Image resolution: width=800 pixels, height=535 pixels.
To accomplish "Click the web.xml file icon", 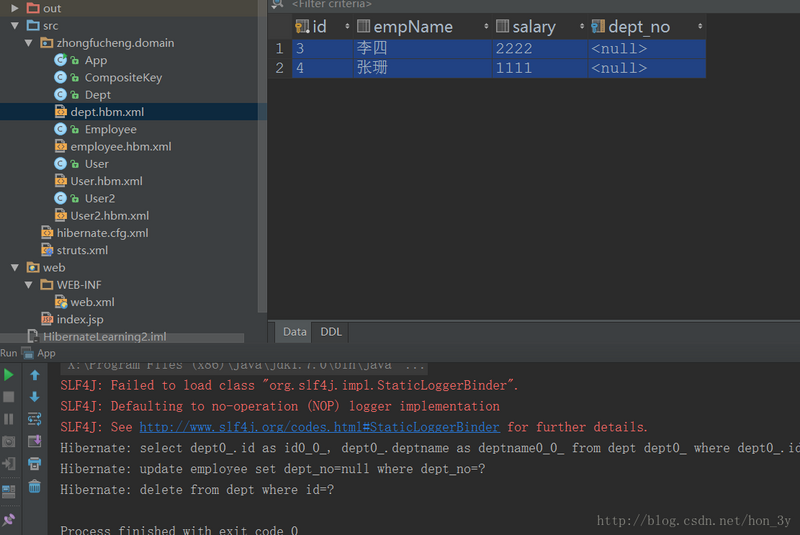I will pos(61,302).
